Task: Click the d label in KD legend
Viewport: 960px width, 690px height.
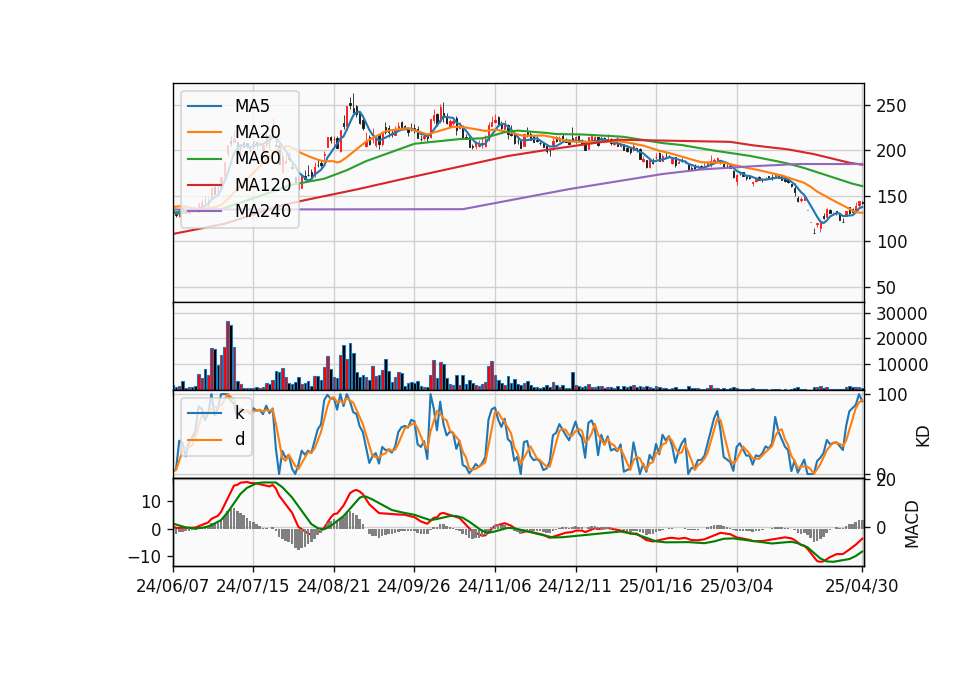Action: point(239,439)
